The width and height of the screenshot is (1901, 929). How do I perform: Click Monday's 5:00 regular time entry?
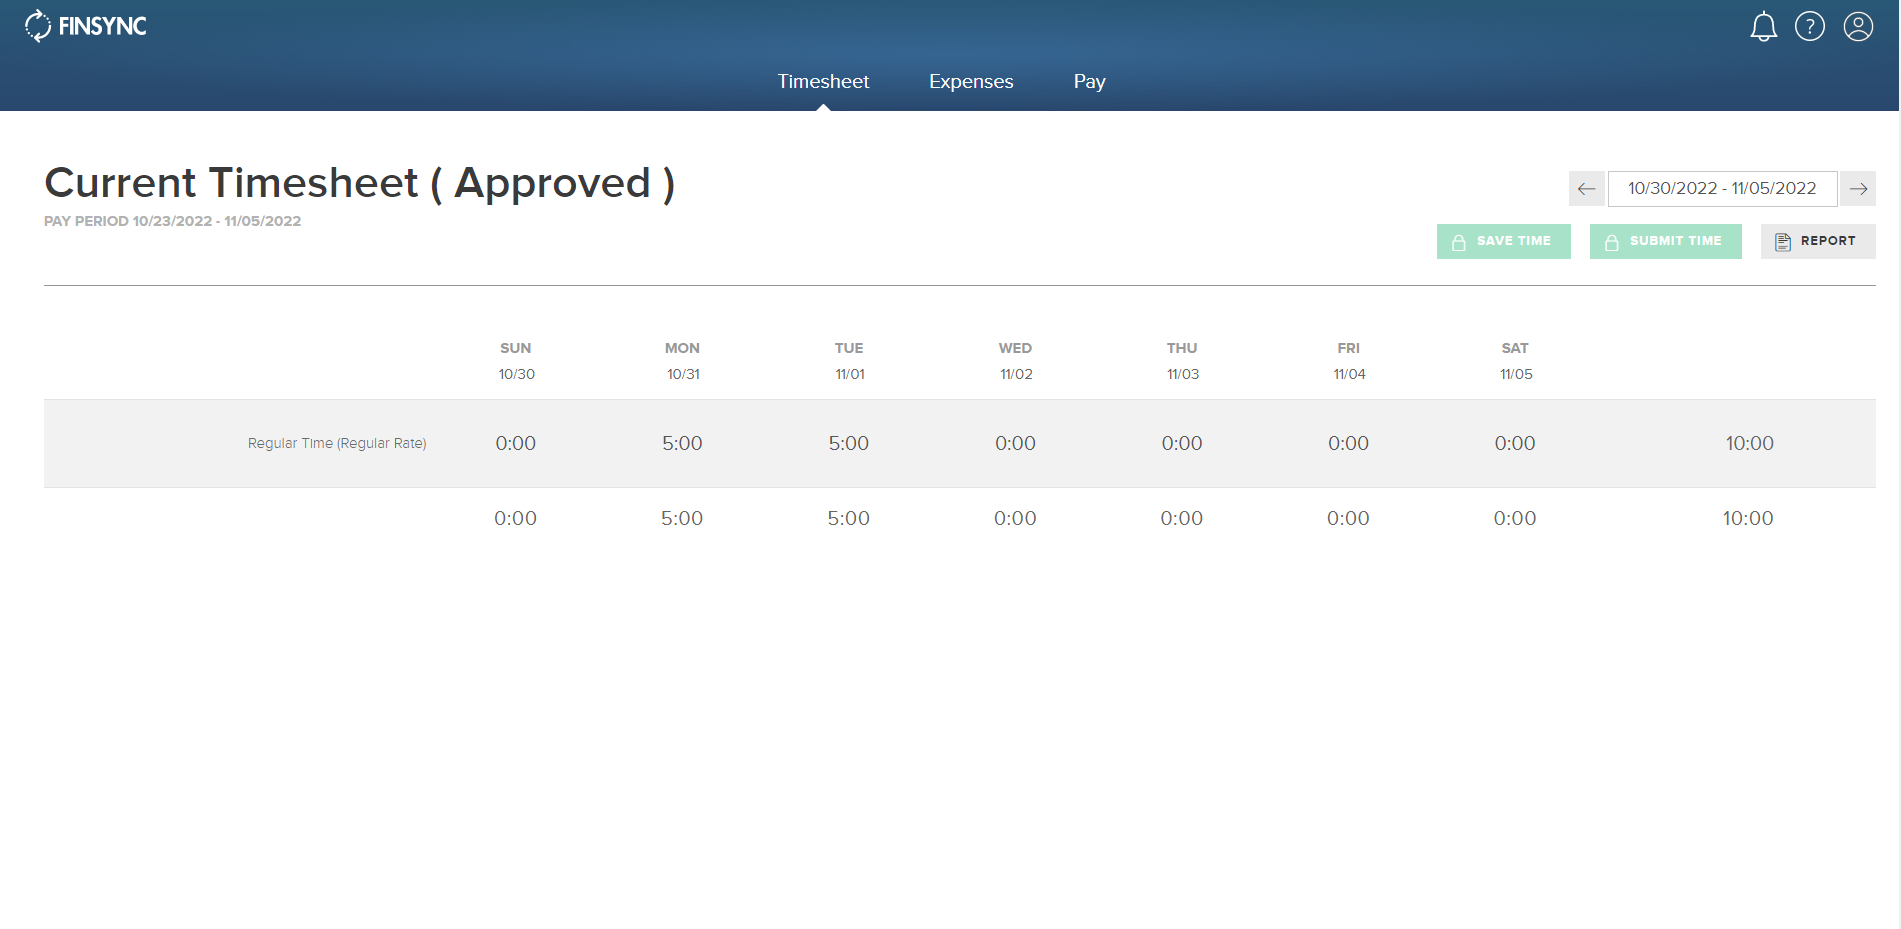682,443
